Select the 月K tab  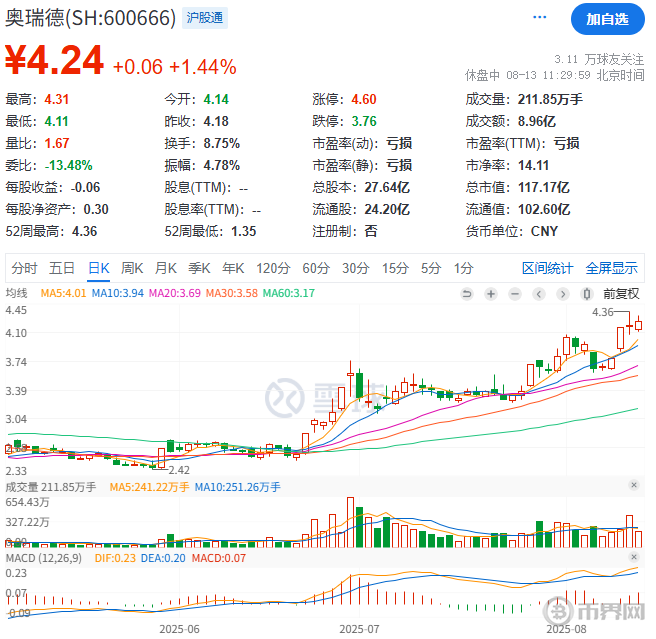pyautogui.click(x=166, y=268)
